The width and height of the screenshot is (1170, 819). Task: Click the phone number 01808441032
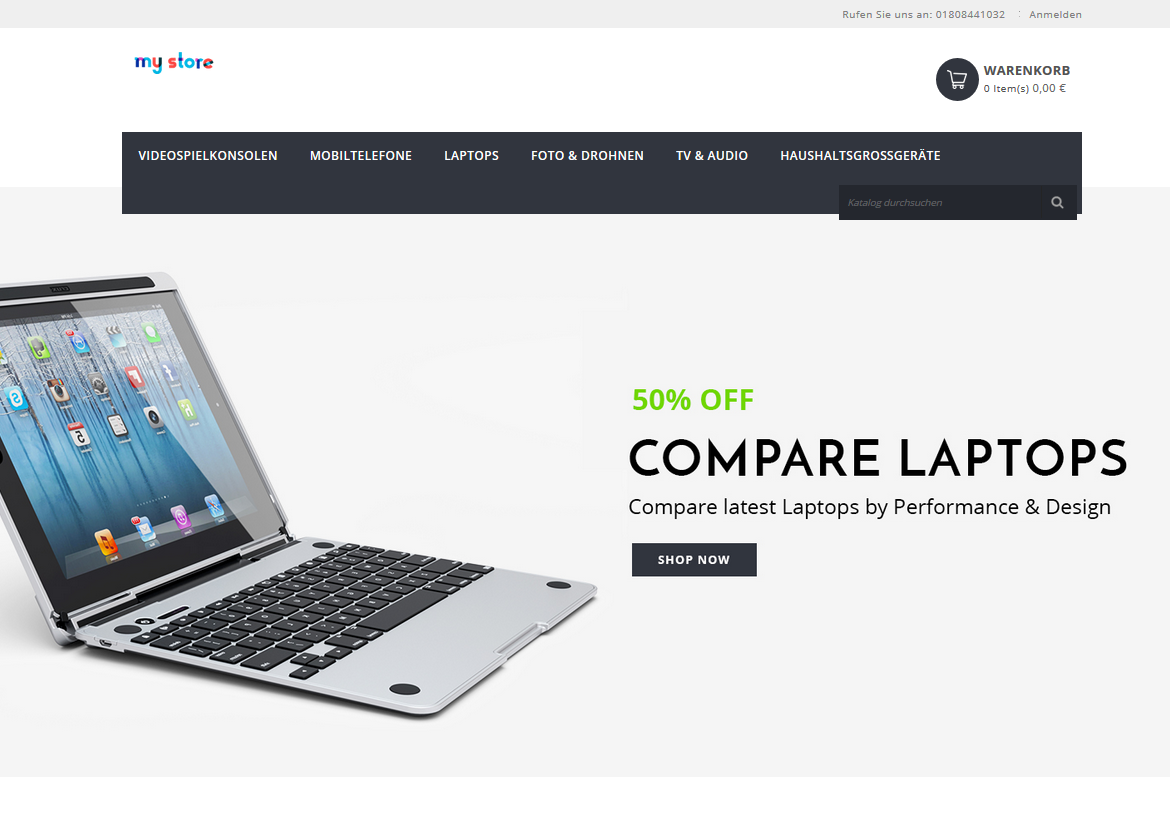click(970, 14)
